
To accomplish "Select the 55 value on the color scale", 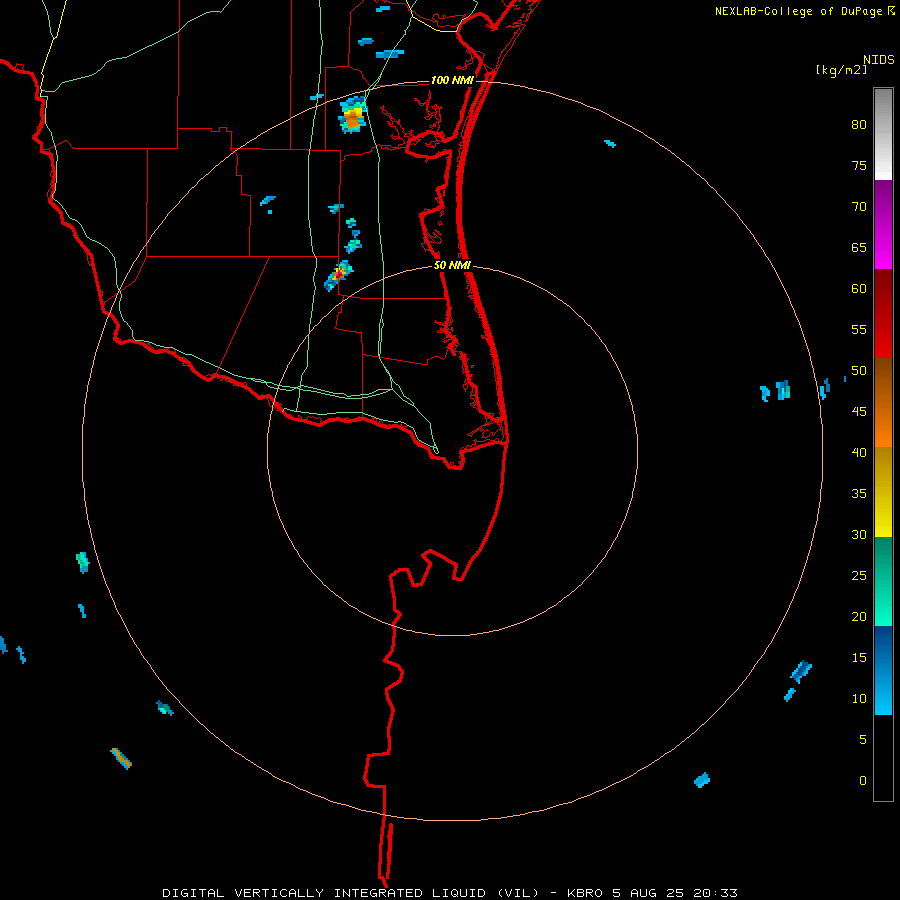I will tap(859, 329).
